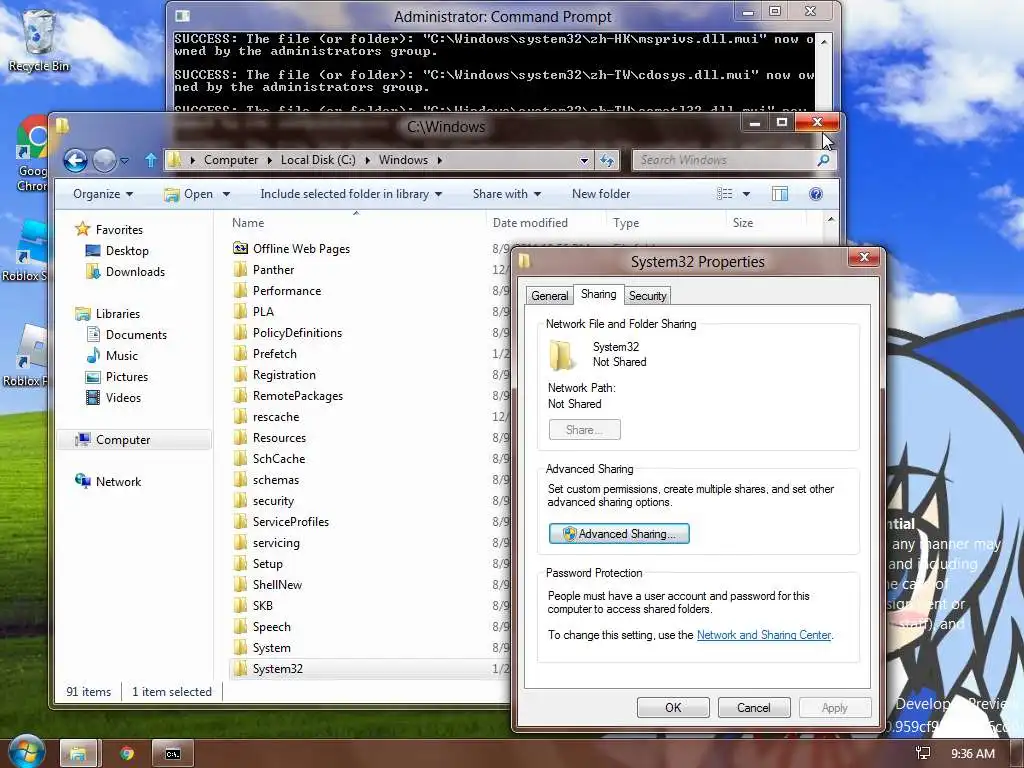Open the Organize menu

[103, 194]
